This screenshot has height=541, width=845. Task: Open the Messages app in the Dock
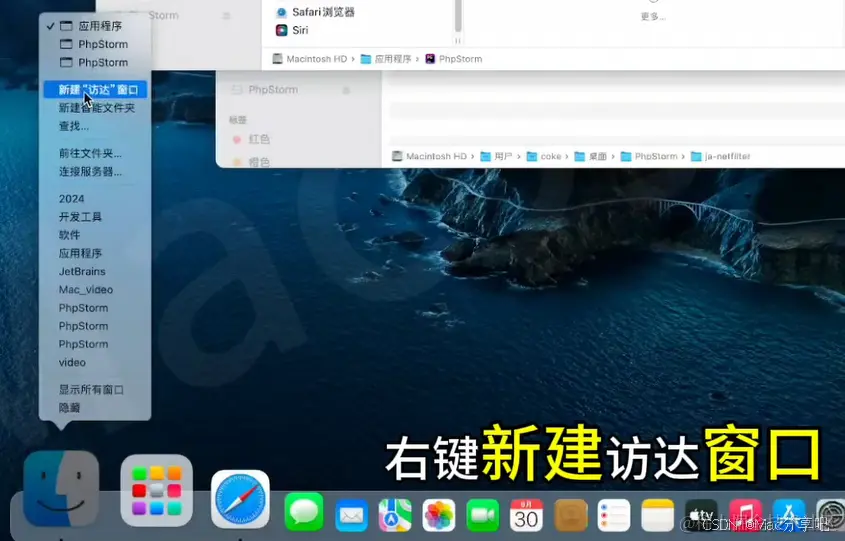point(304,511)
